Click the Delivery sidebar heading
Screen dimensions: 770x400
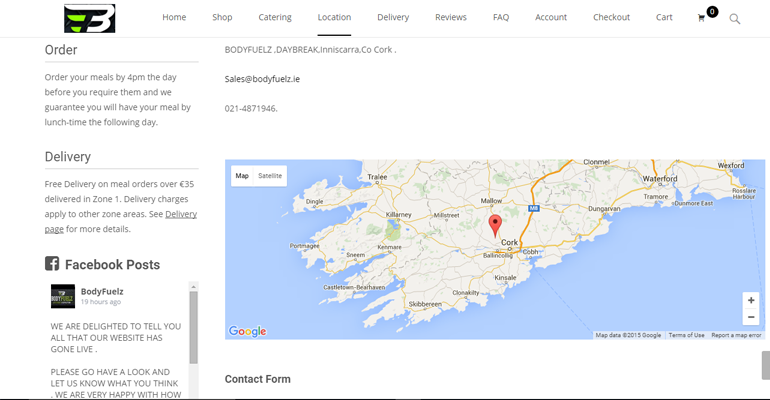tap(68, 157)
